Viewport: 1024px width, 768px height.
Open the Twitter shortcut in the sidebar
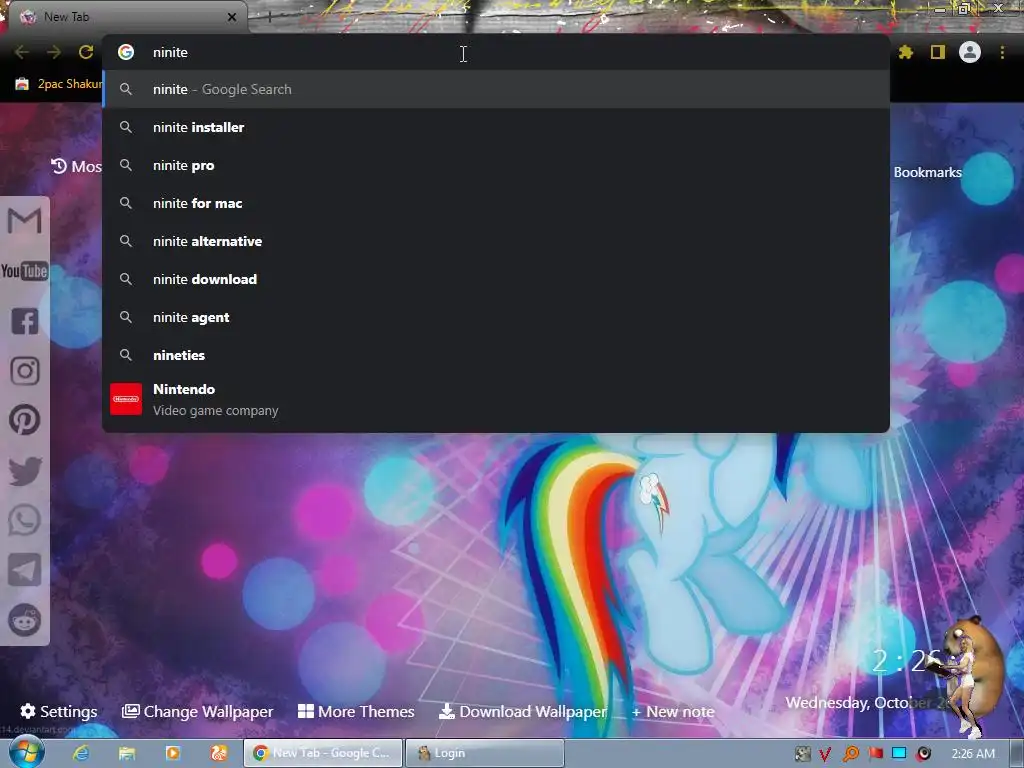pos(24,471)
